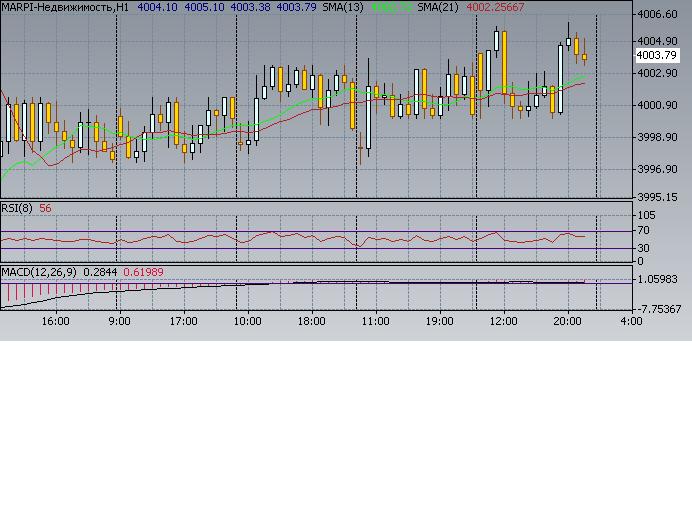Screen dimensions: 692x512
Task: Click the 20:00 time axis label
Action: pyautogui.click(x=567, y=321)
